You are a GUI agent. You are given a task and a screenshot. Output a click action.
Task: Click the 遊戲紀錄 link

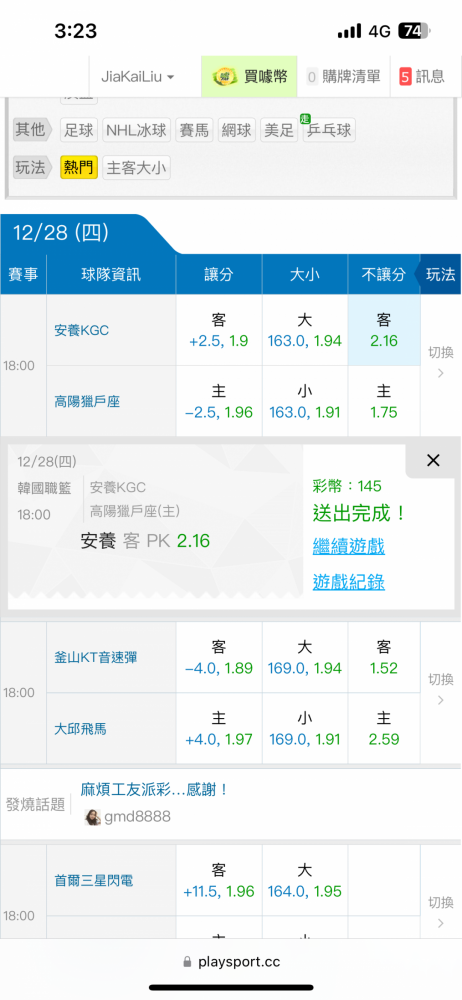tap(348, 582)
